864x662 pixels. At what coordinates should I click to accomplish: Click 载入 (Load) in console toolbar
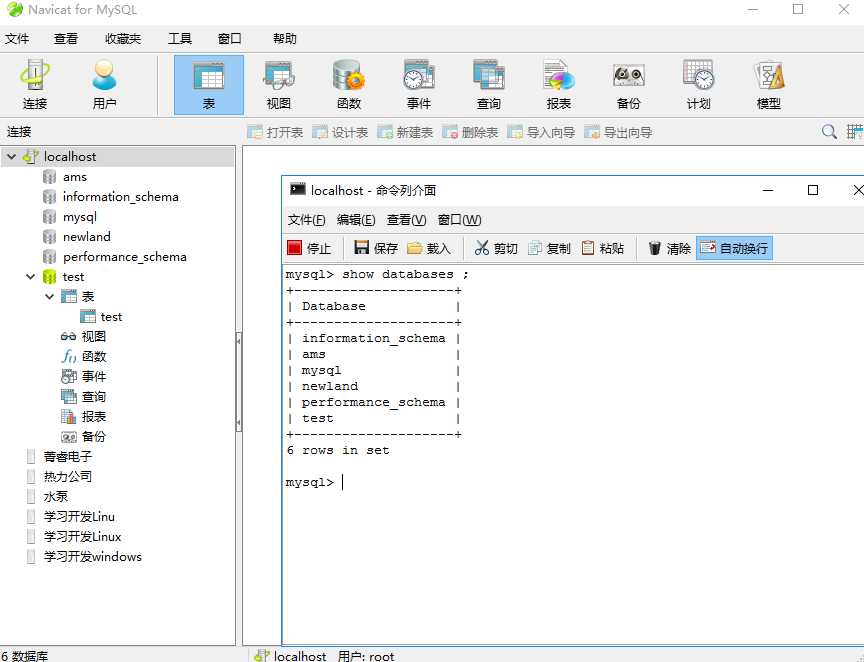point(429,248)
